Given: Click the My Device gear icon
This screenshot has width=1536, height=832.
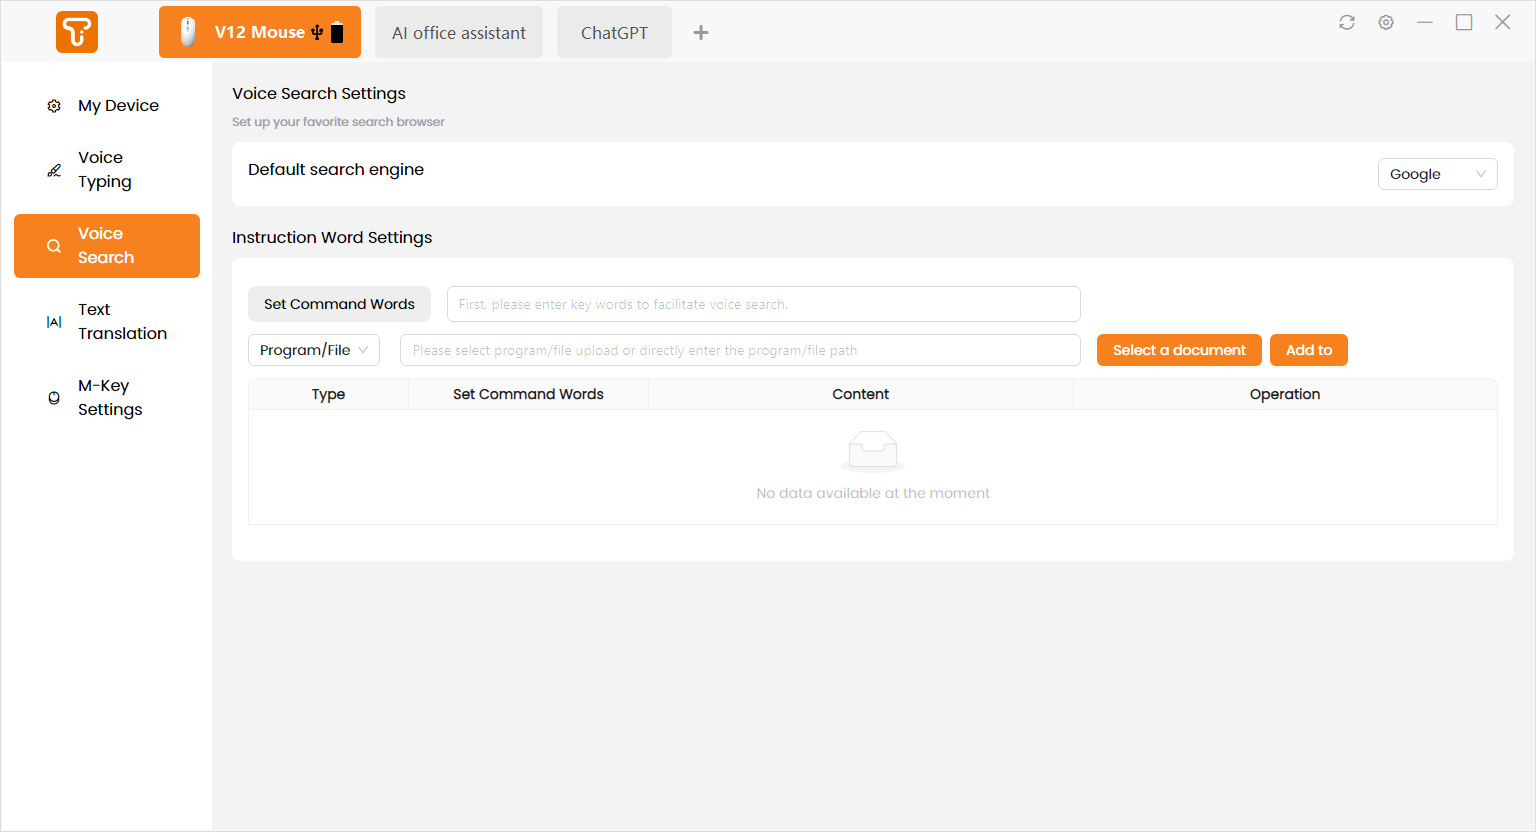Looking at the screenshot, I should [54, 106].
